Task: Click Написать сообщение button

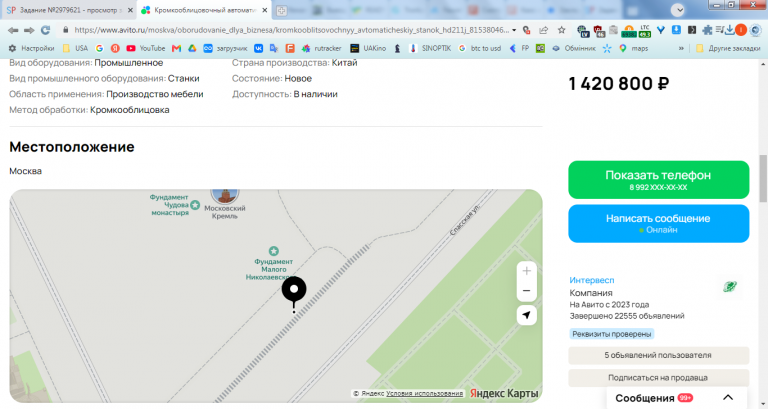Action: pyautogui.click(x=658, y=223)
